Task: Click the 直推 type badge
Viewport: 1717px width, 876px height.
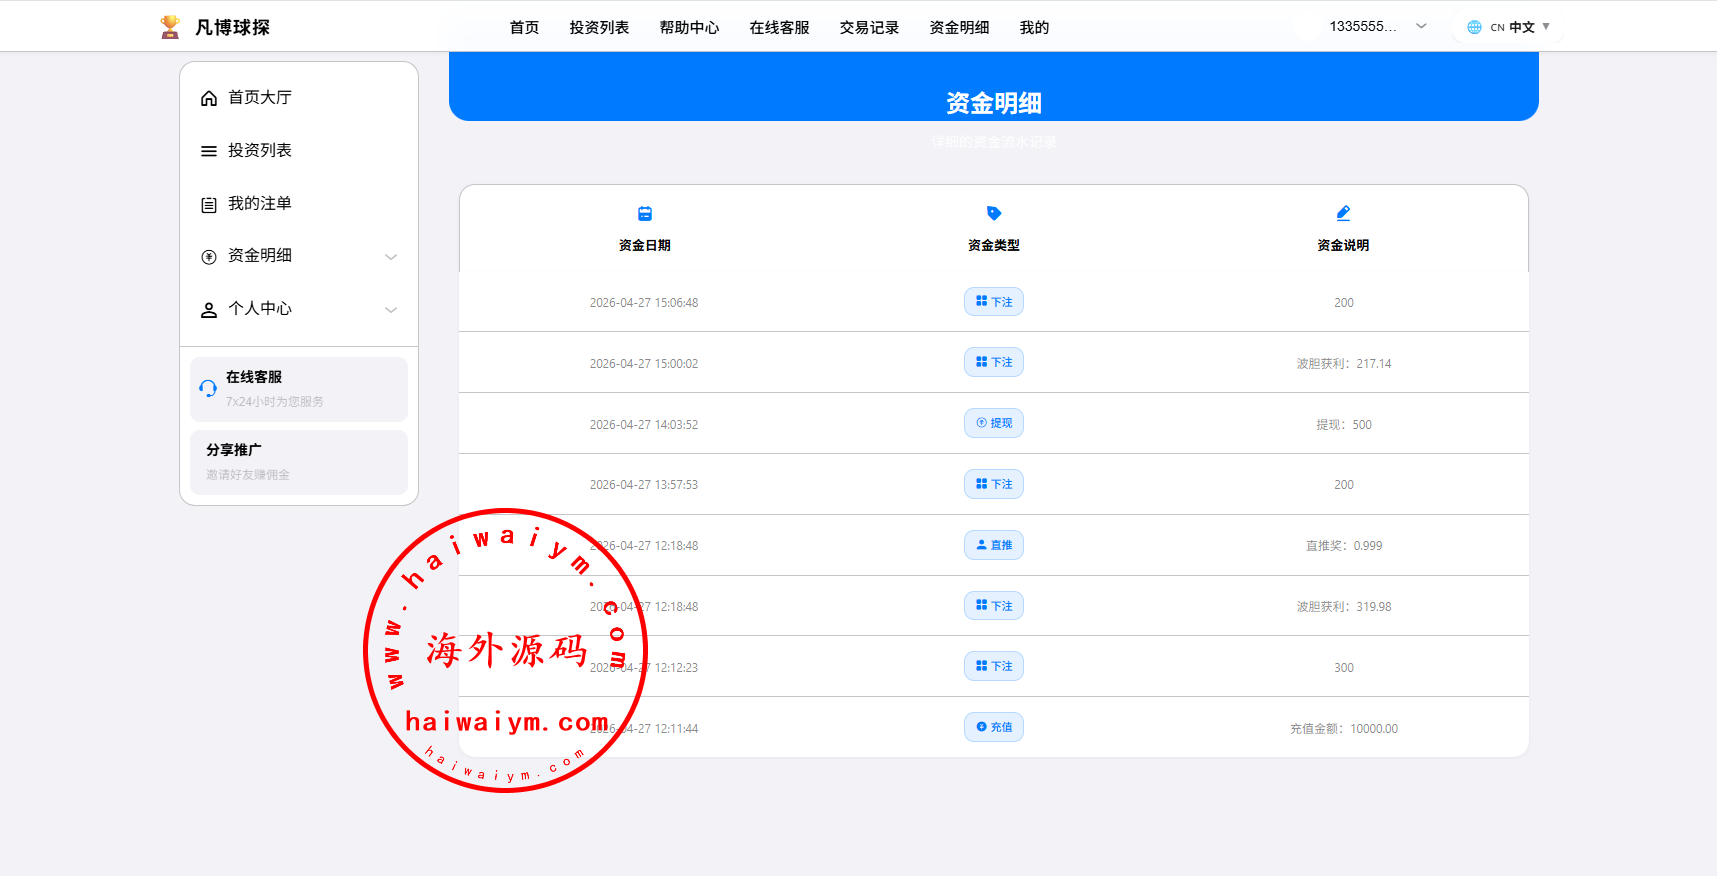Action: point(994,545)
